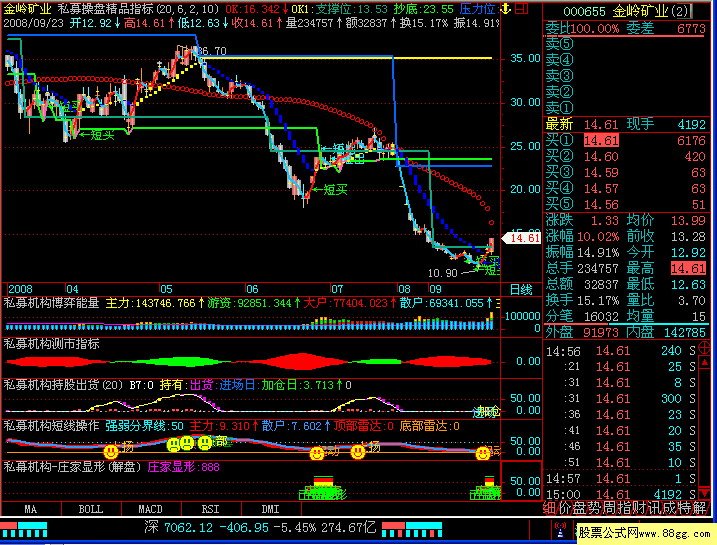Click the 000655 金岭矿业 stock title
The width and height of the screenshot is (717, 545).
[616, 11]
